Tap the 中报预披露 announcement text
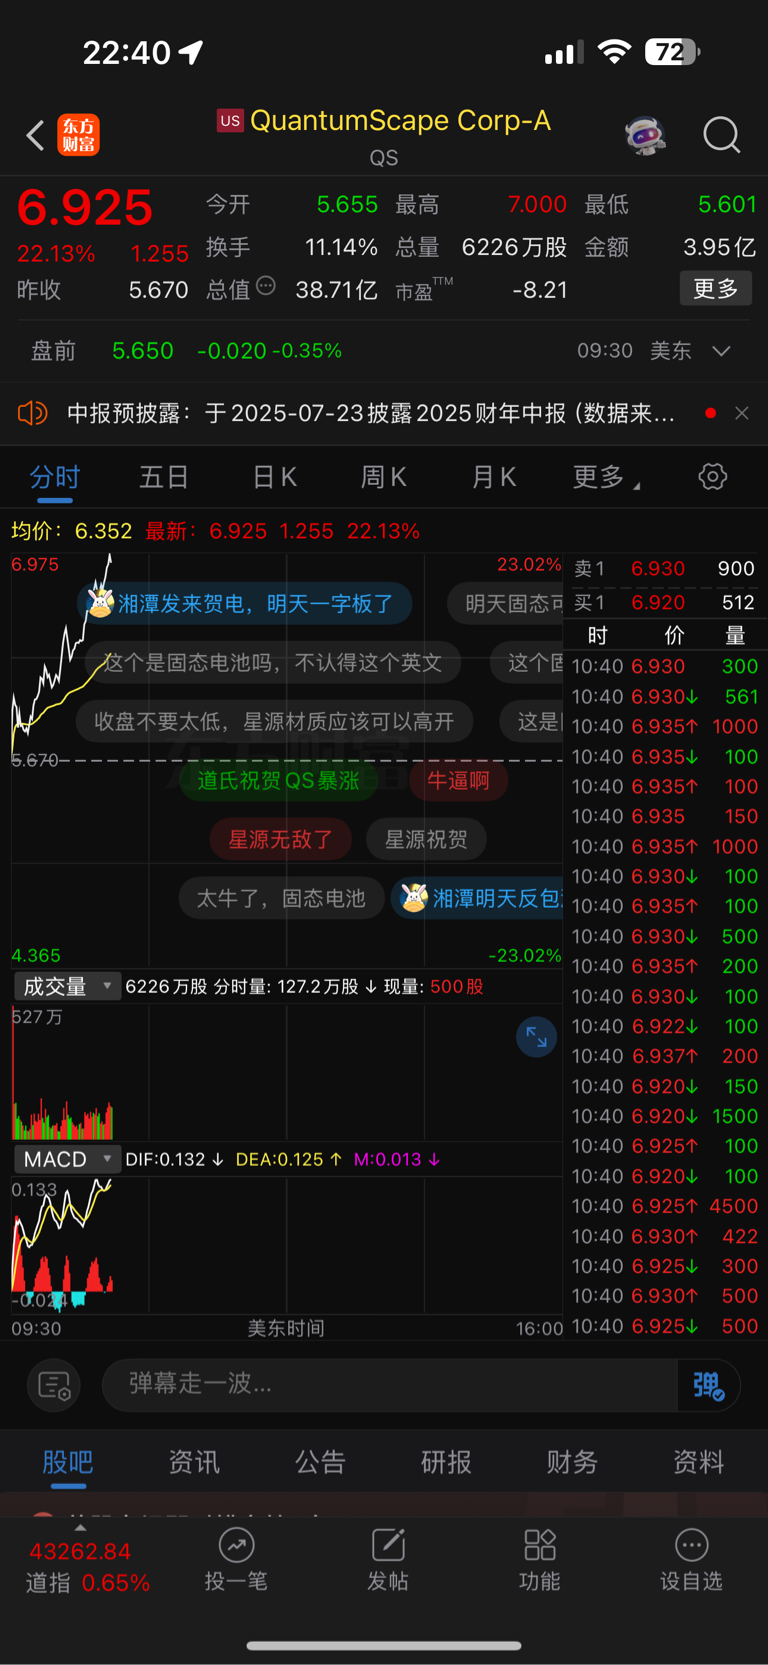This screenshot has width=768, height=1665. coord(371,413)
